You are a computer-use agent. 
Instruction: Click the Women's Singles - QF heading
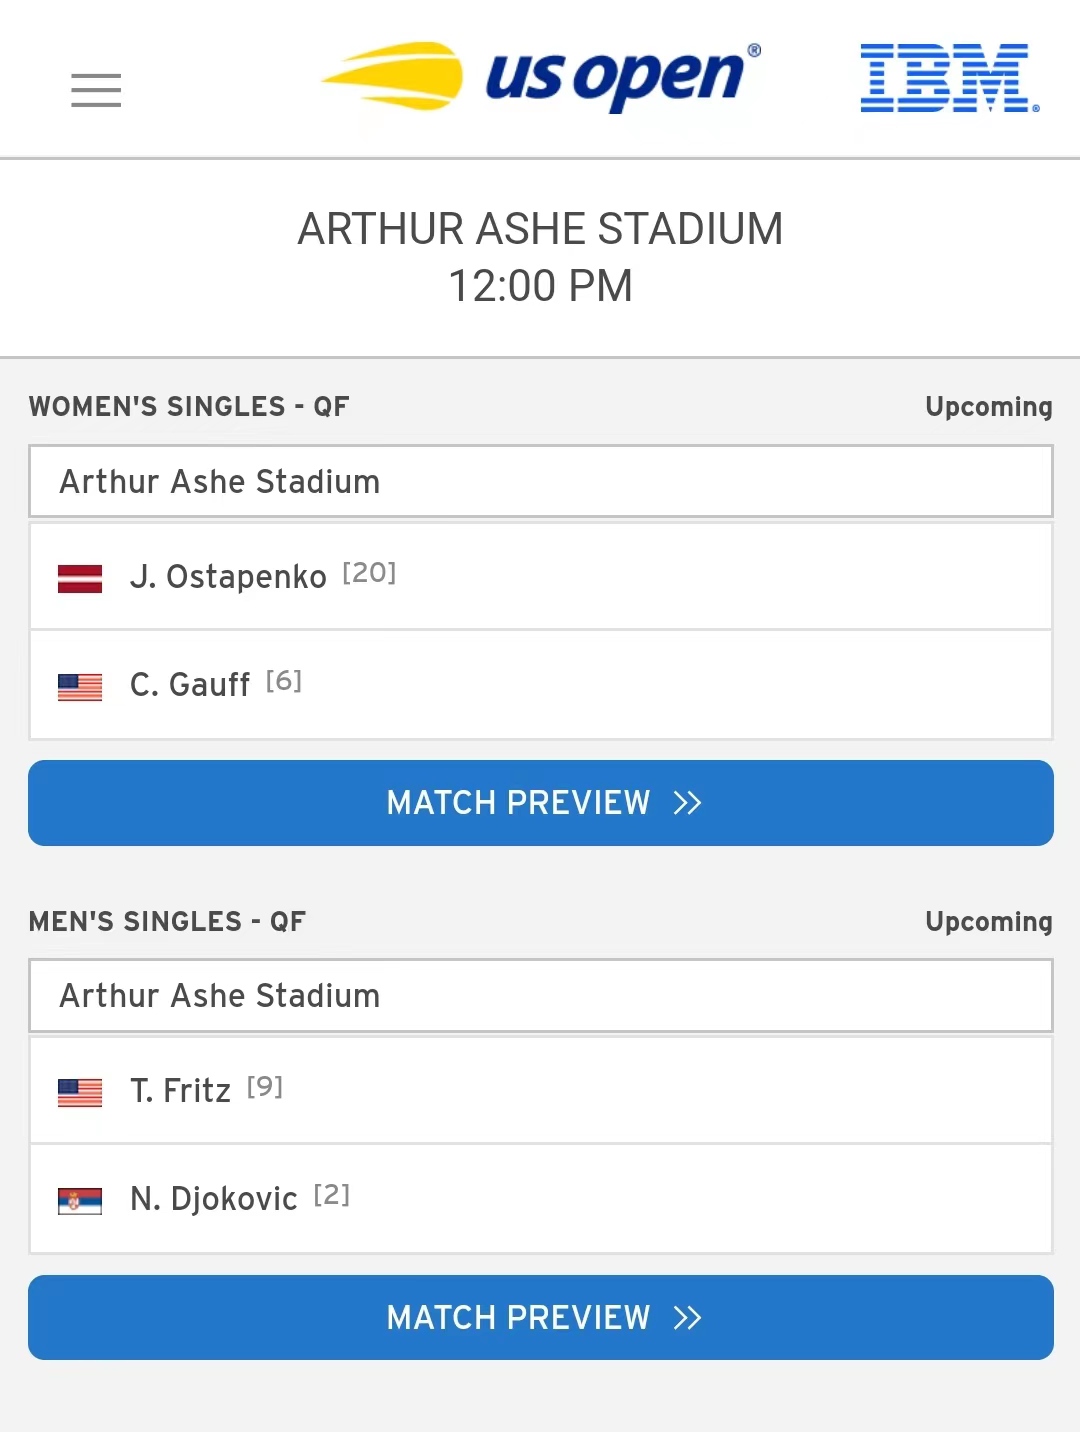189,406
